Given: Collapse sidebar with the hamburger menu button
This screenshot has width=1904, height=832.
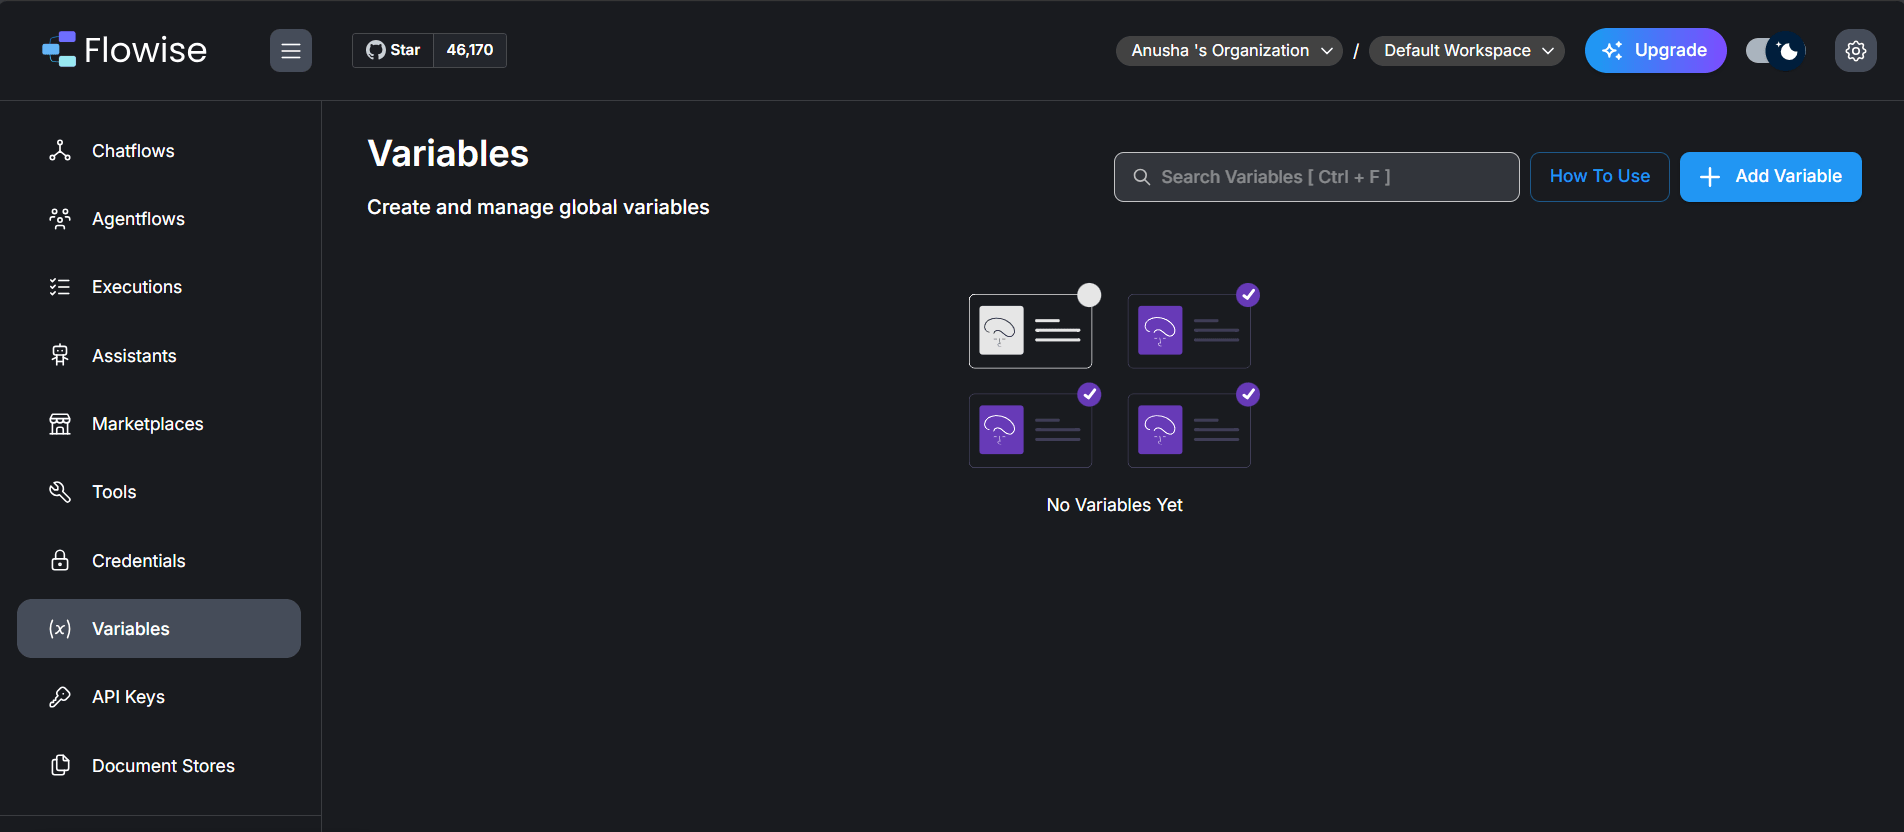Looking at the screenshot, I should pos(291,51).
